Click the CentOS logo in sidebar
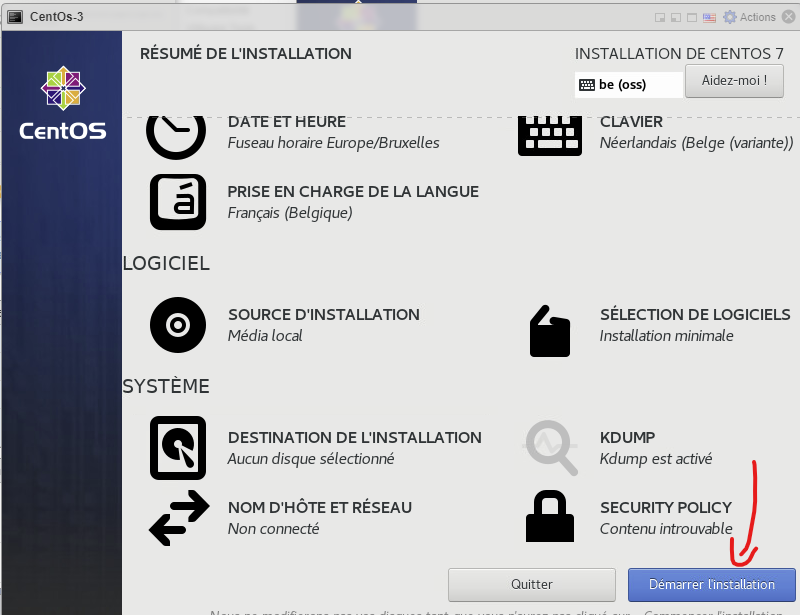Screen dimensions: 800x615 tap(63, 104)
